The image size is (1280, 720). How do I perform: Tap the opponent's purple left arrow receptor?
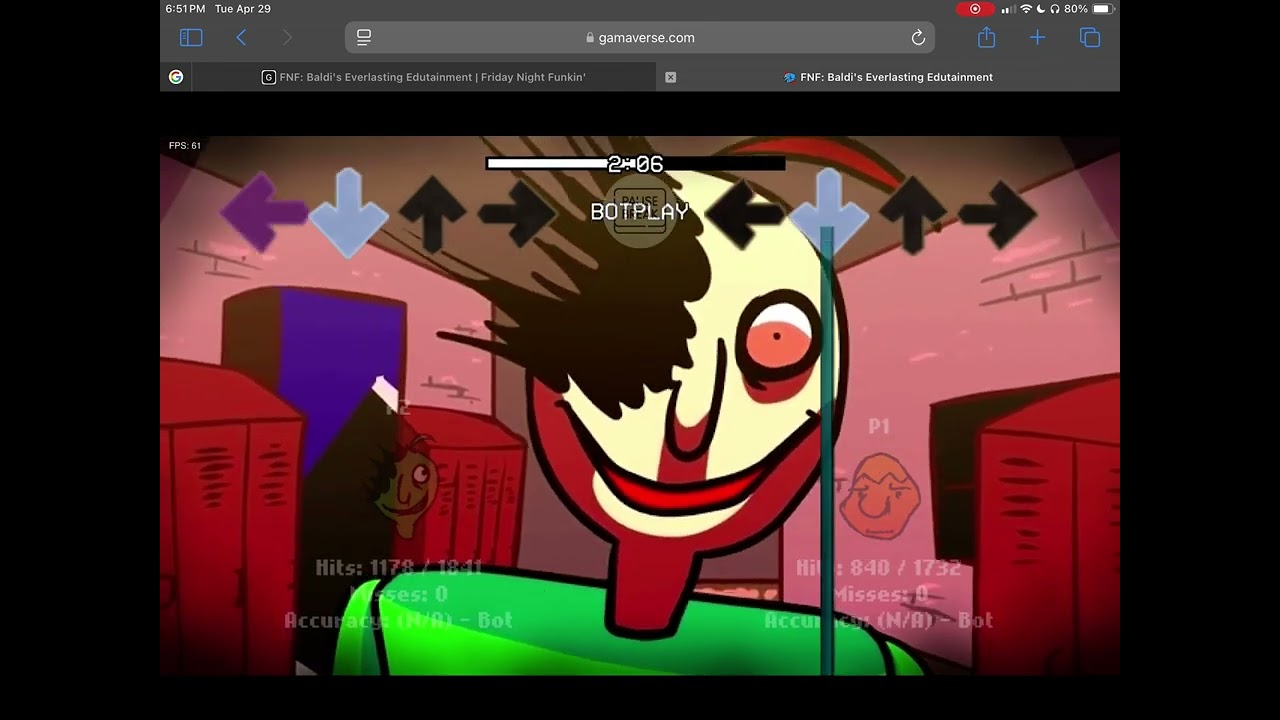[x=262, y=211]
